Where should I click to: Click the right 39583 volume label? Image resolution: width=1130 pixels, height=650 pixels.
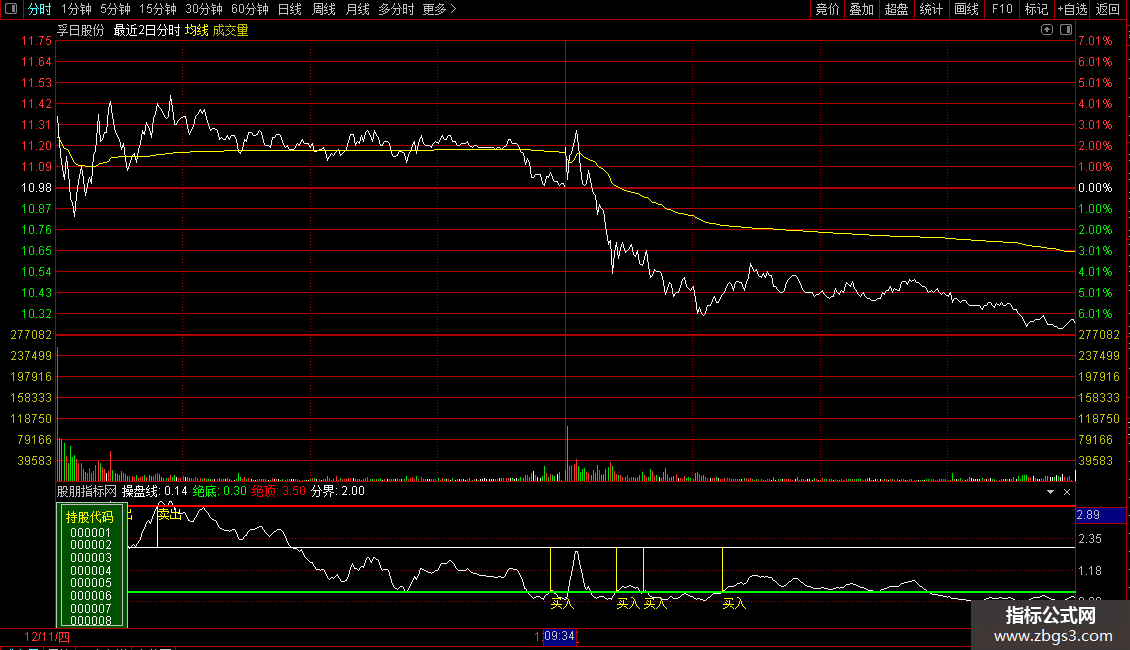coord(1095,460)
